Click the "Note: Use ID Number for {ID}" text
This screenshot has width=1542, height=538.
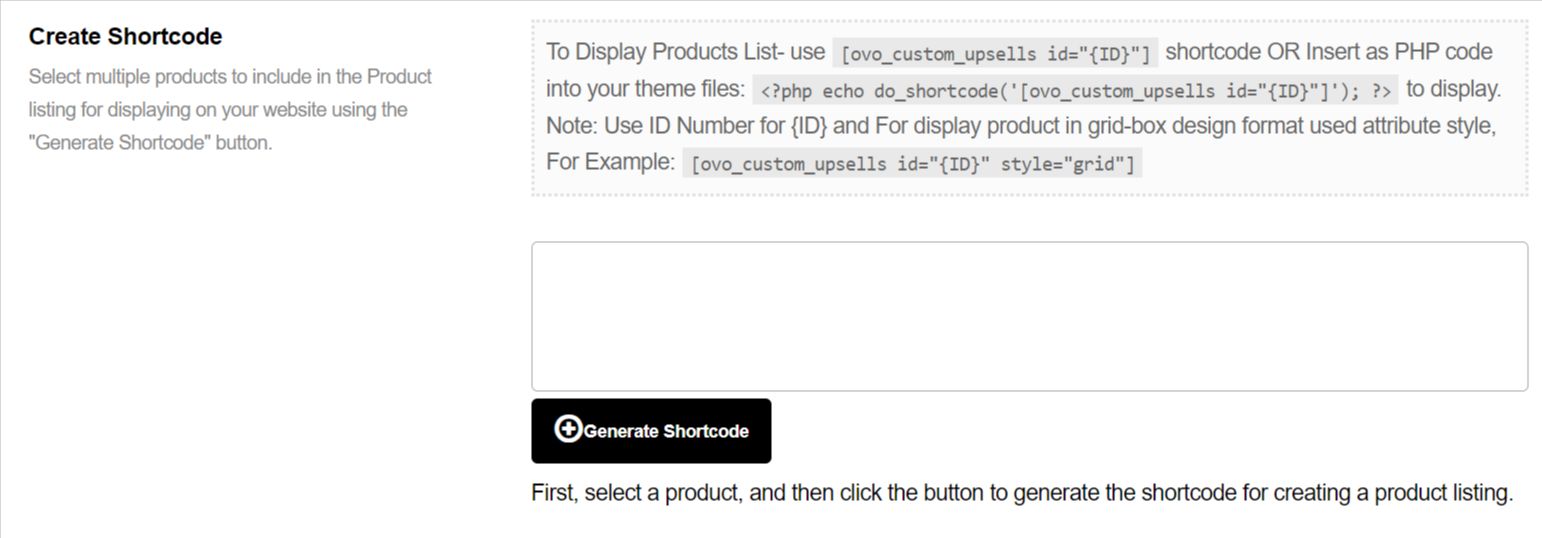tap(687, 127)
